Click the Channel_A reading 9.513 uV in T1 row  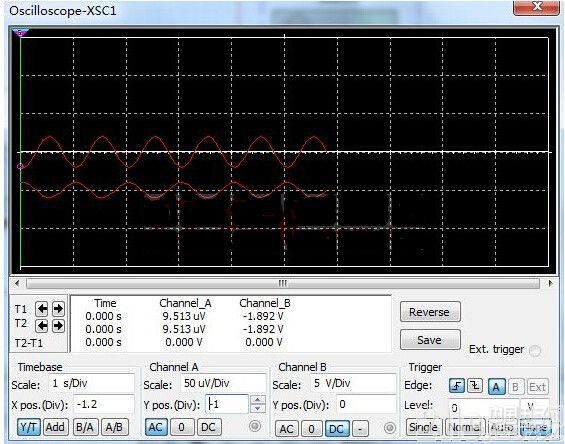184,316
